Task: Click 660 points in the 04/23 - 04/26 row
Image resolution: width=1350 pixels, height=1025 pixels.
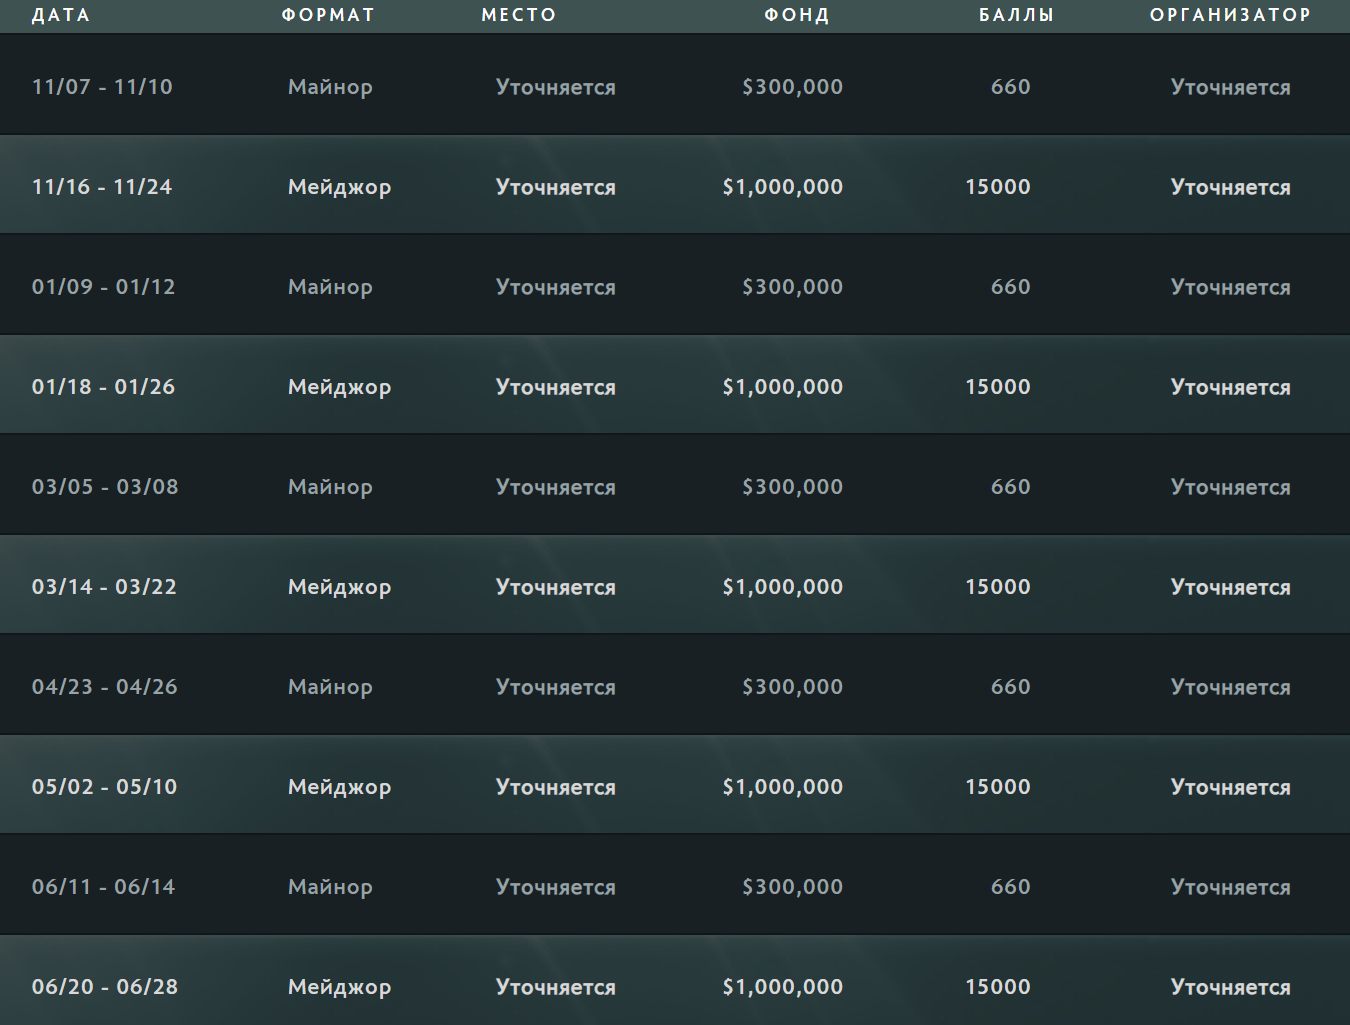Action: pyautogui.click(x=1010, y=687)
